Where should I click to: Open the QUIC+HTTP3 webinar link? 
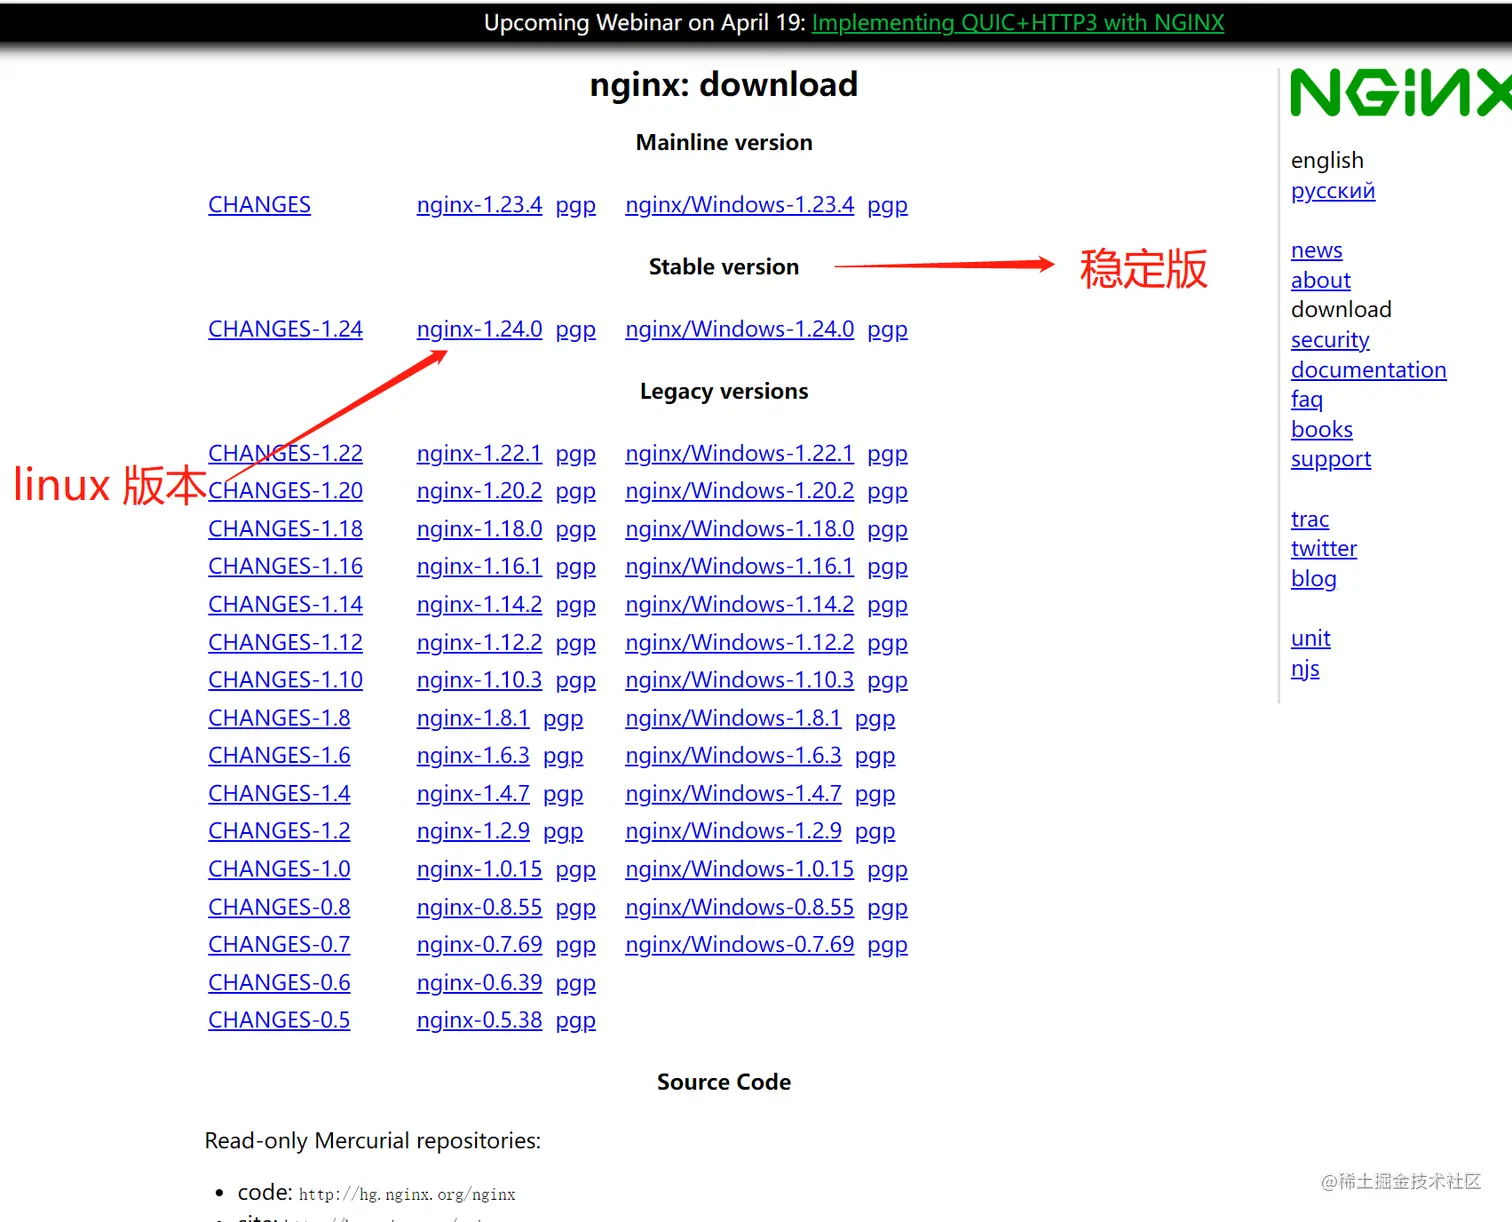pos(1018,23)
